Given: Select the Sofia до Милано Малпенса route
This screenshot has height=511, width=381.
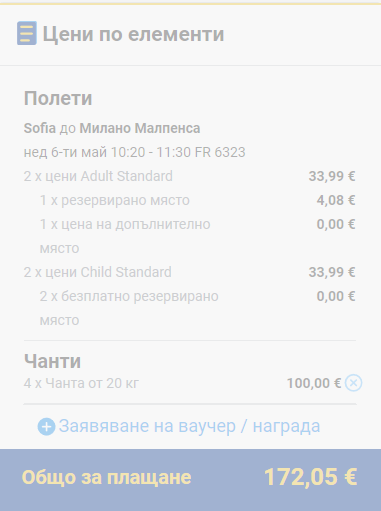Looking at the screenshot, I should (x=112, y=128).
